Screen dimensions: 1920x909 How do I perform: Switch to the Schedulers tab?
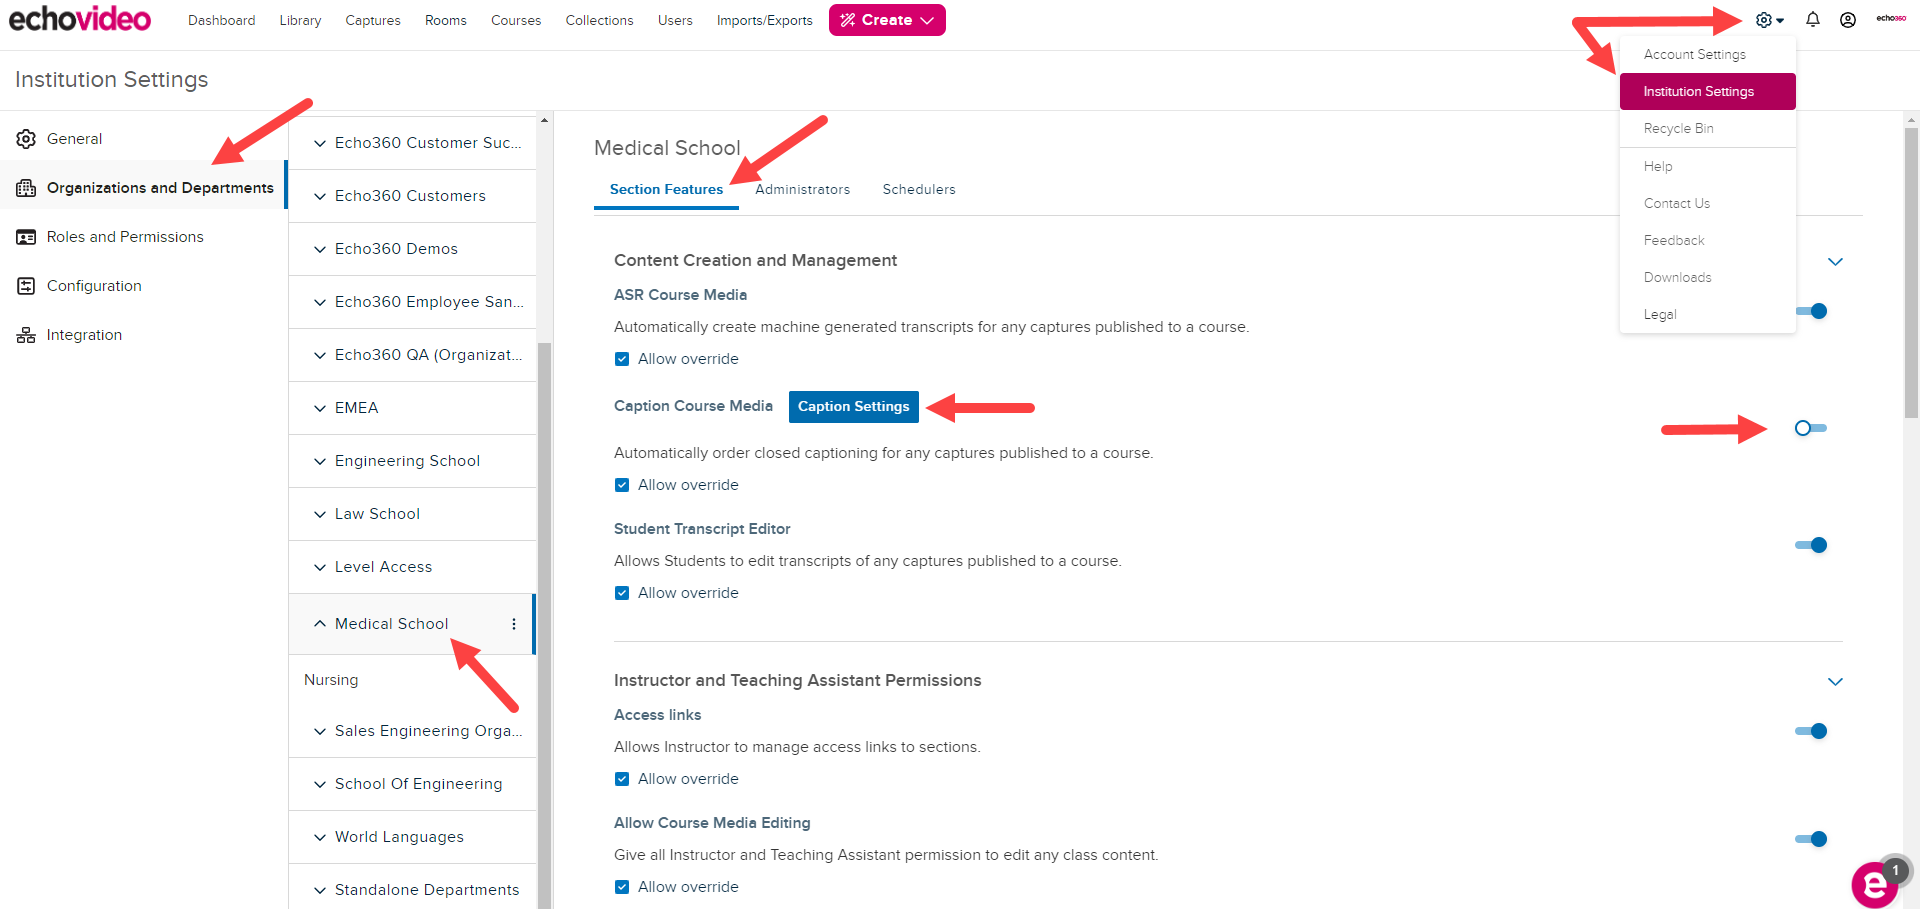(919, 189)
